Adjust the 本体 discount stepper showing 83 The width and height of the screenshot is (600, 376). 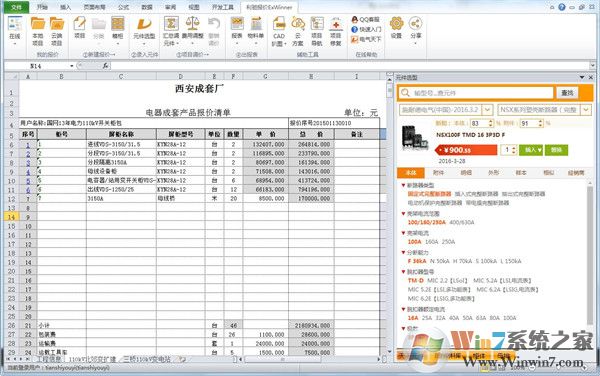coord(491,123)
